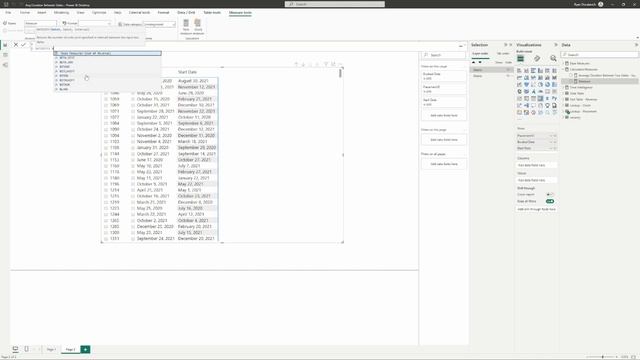Add a new page with plus button
The image size is (640, 360).
(x=85, y=349)
